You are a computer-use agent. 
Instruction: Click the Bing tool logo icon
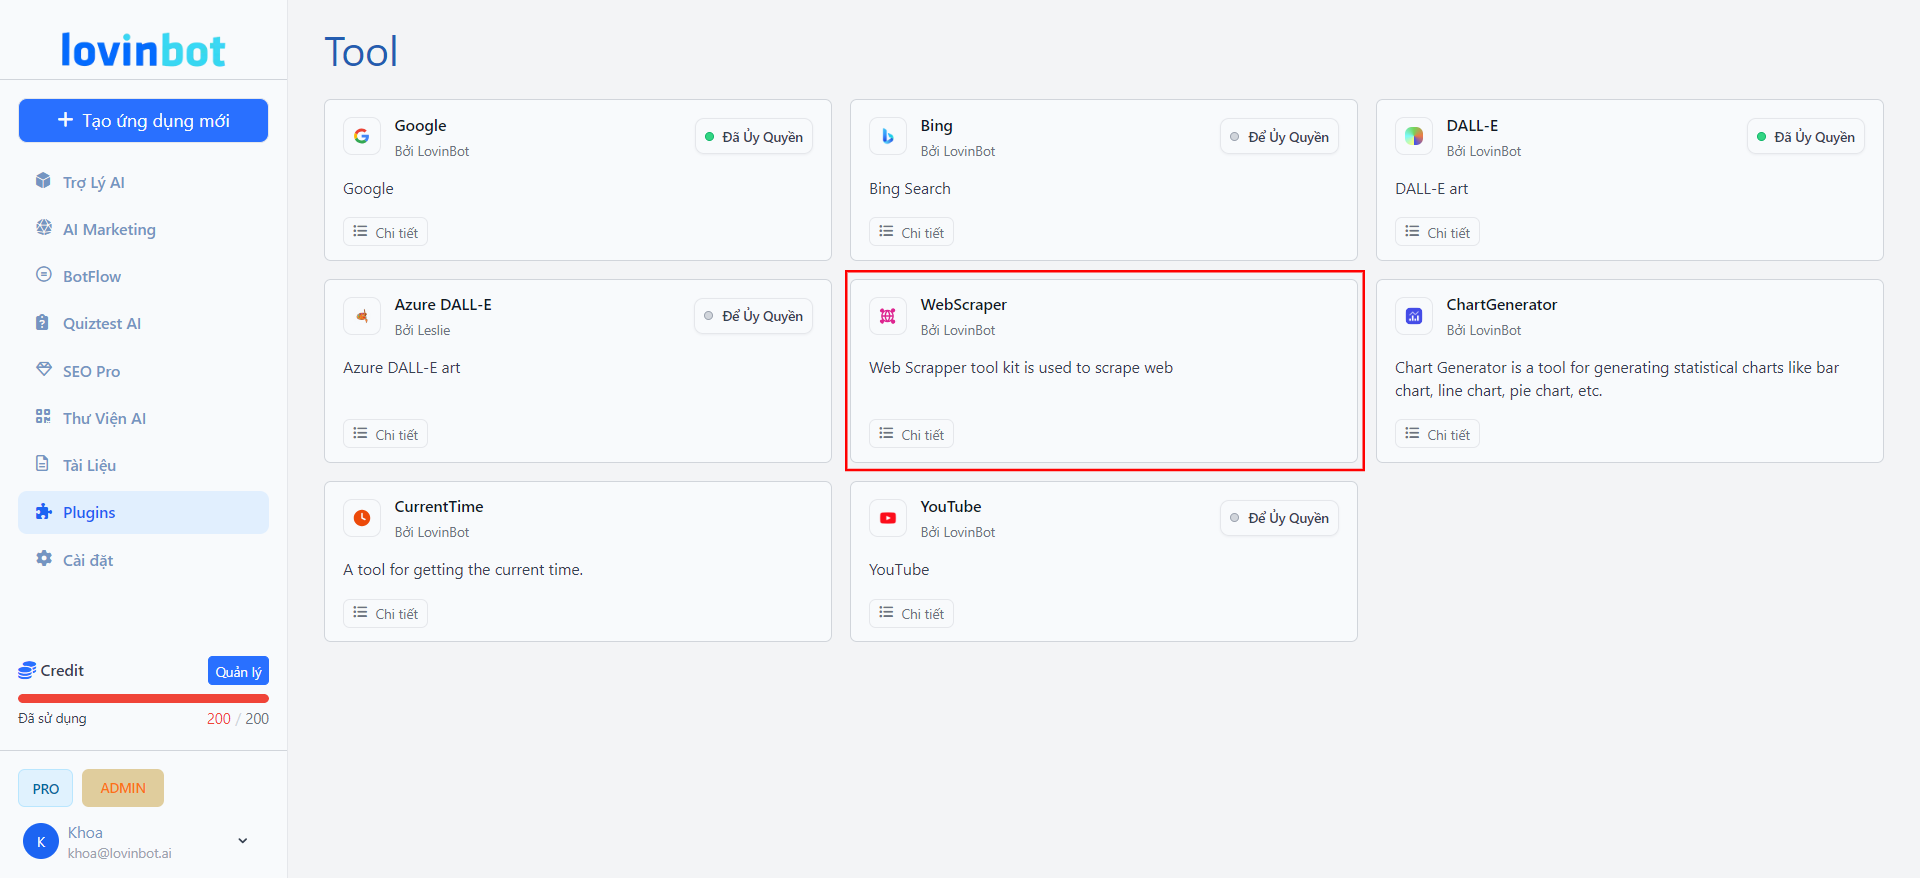887,137
